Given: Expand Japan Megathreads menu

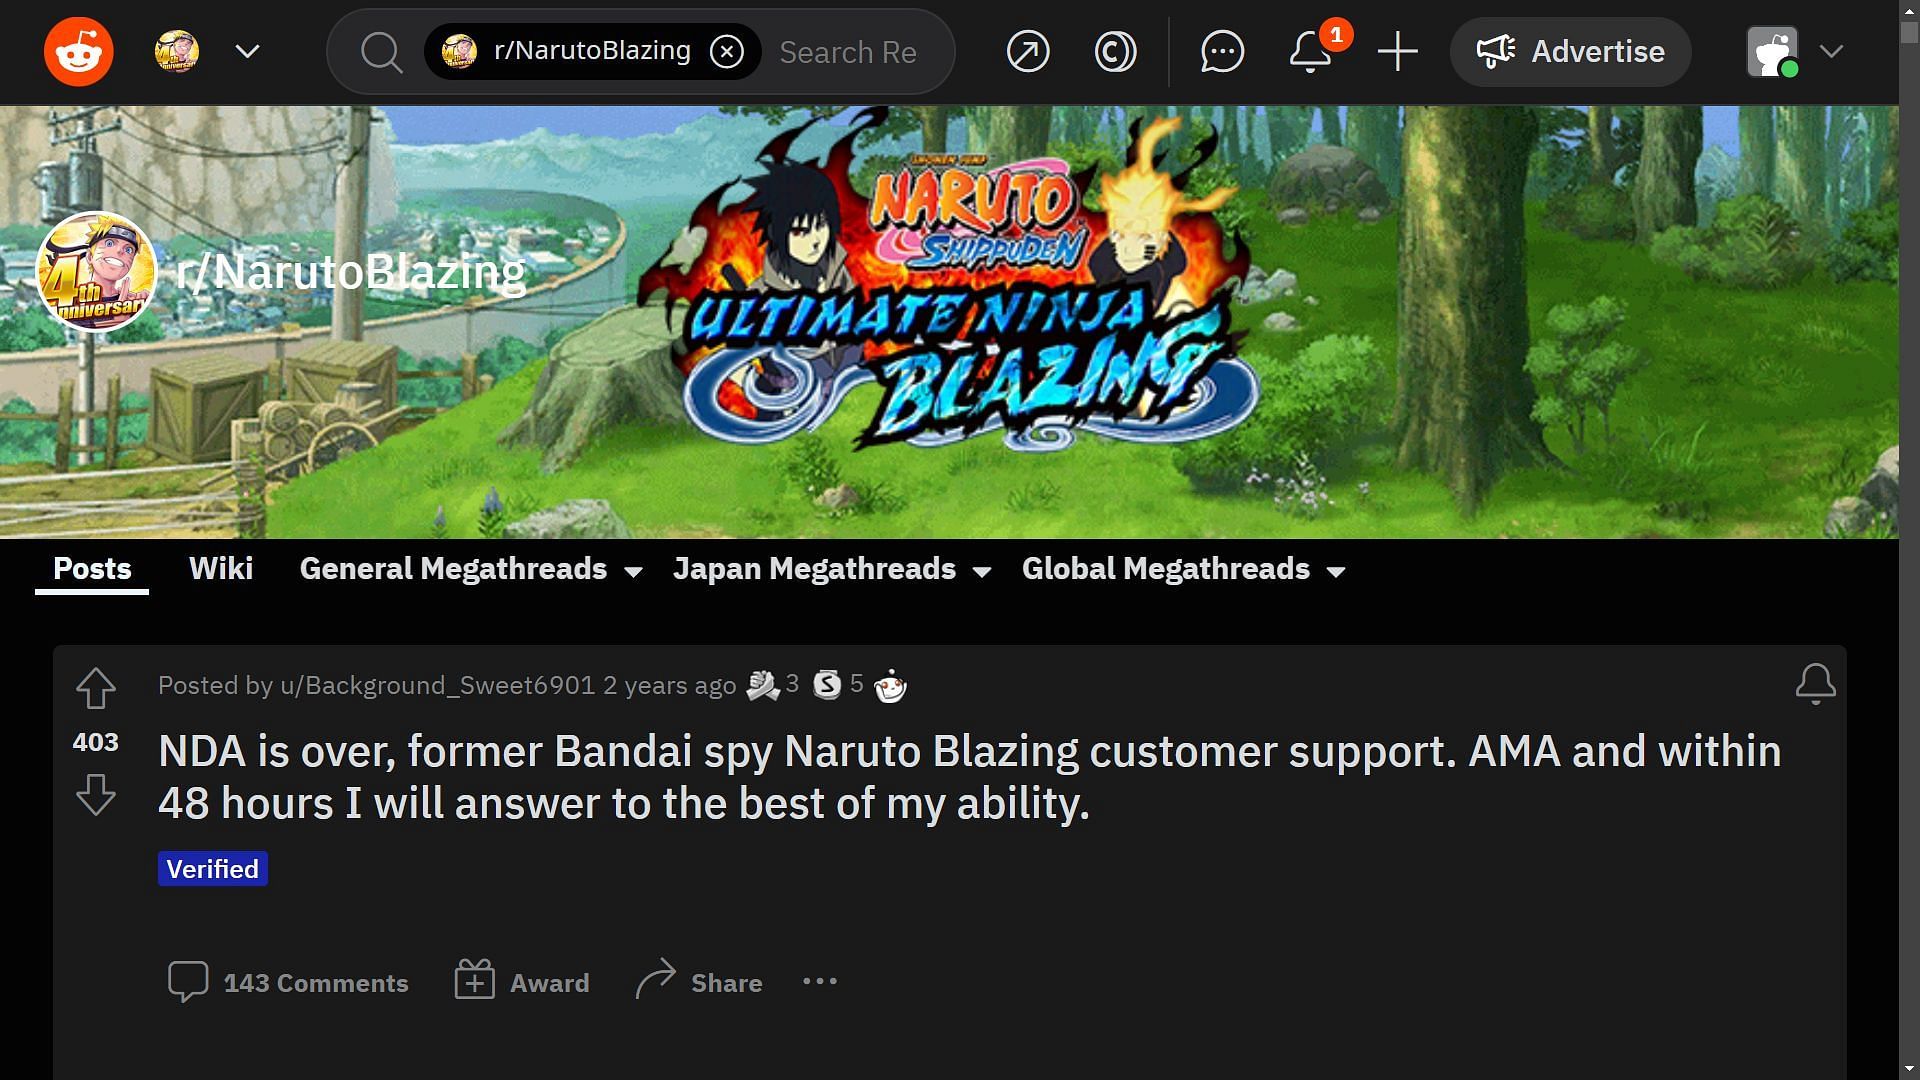Looking at the screenshot, I should pos(832,569).
